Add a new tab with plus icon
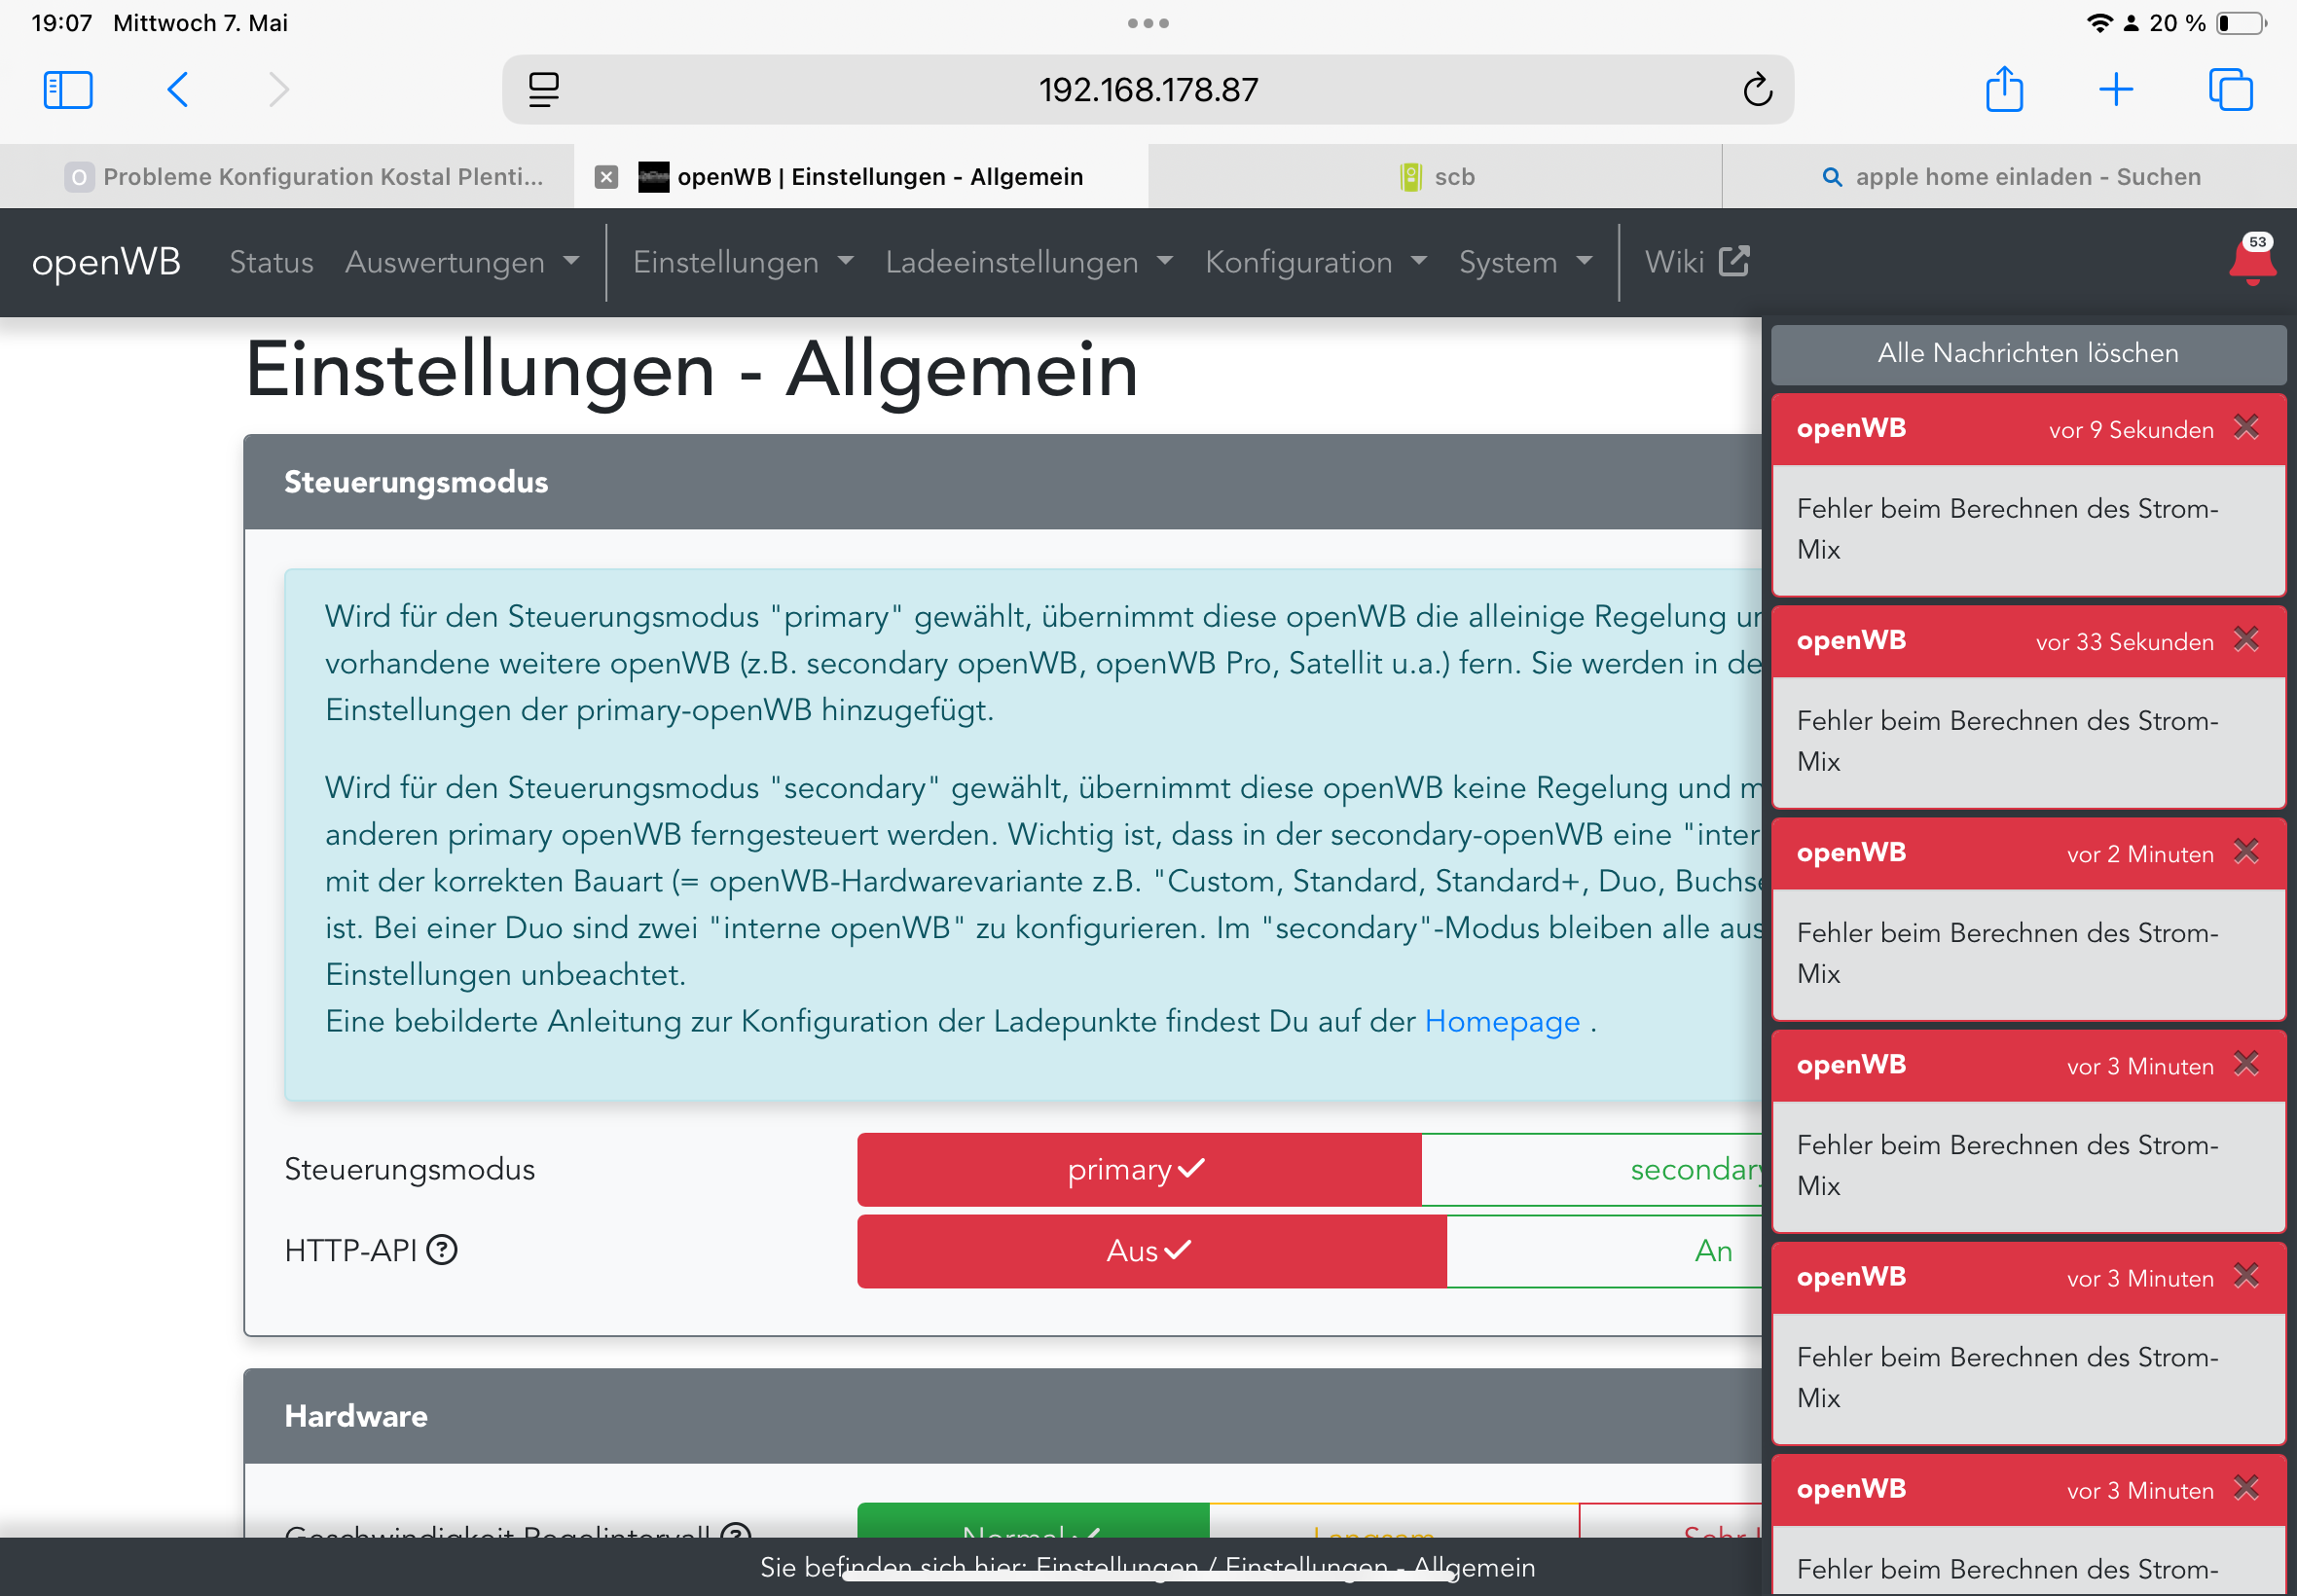 coord(2115,90)
